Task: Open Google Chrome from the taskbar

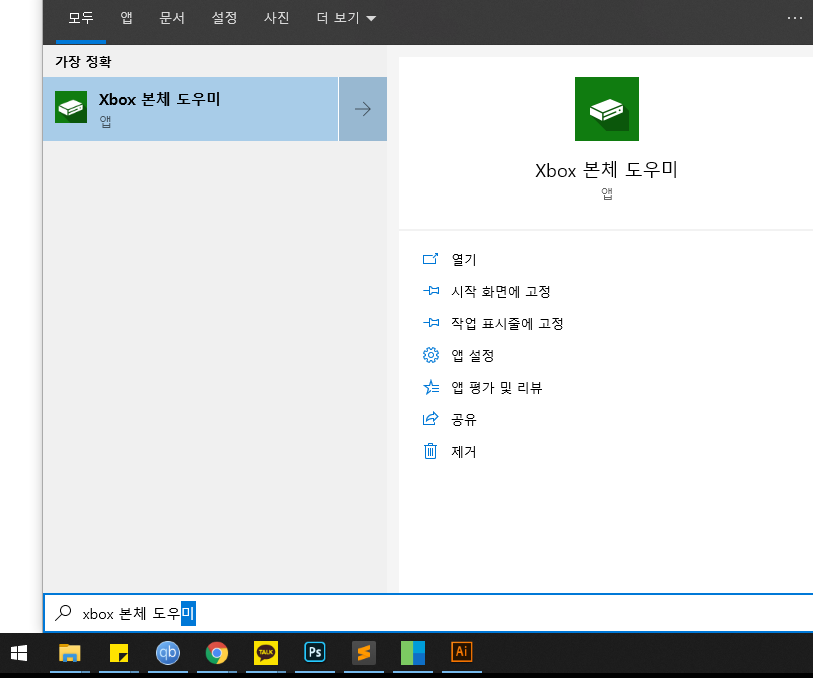Action: [217, 653]
